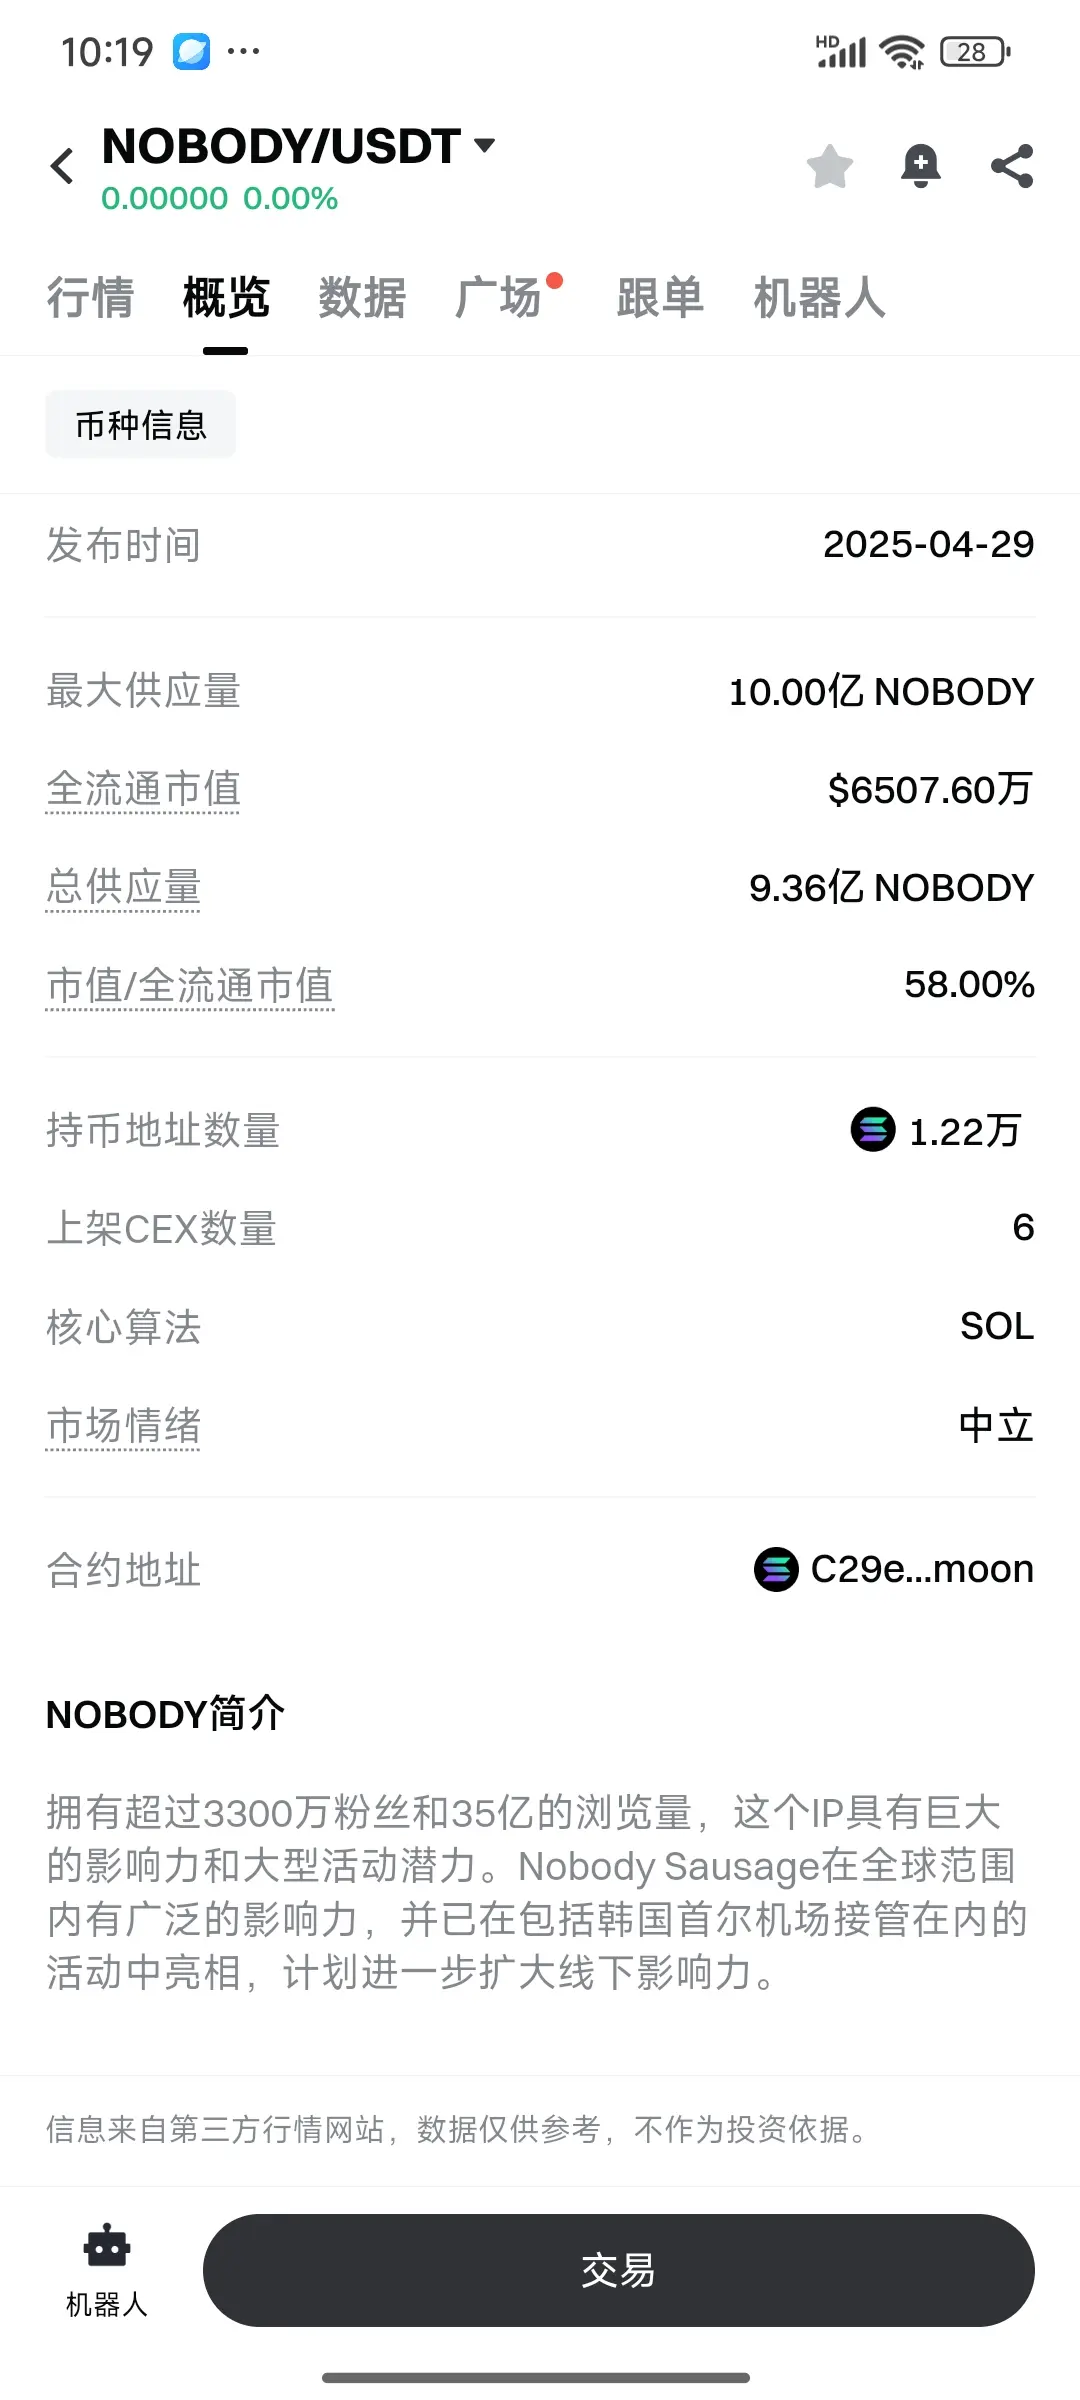Tap the back arrow icon
The height and width of the screenshot is (2400, 1080).
coord(62,166)
